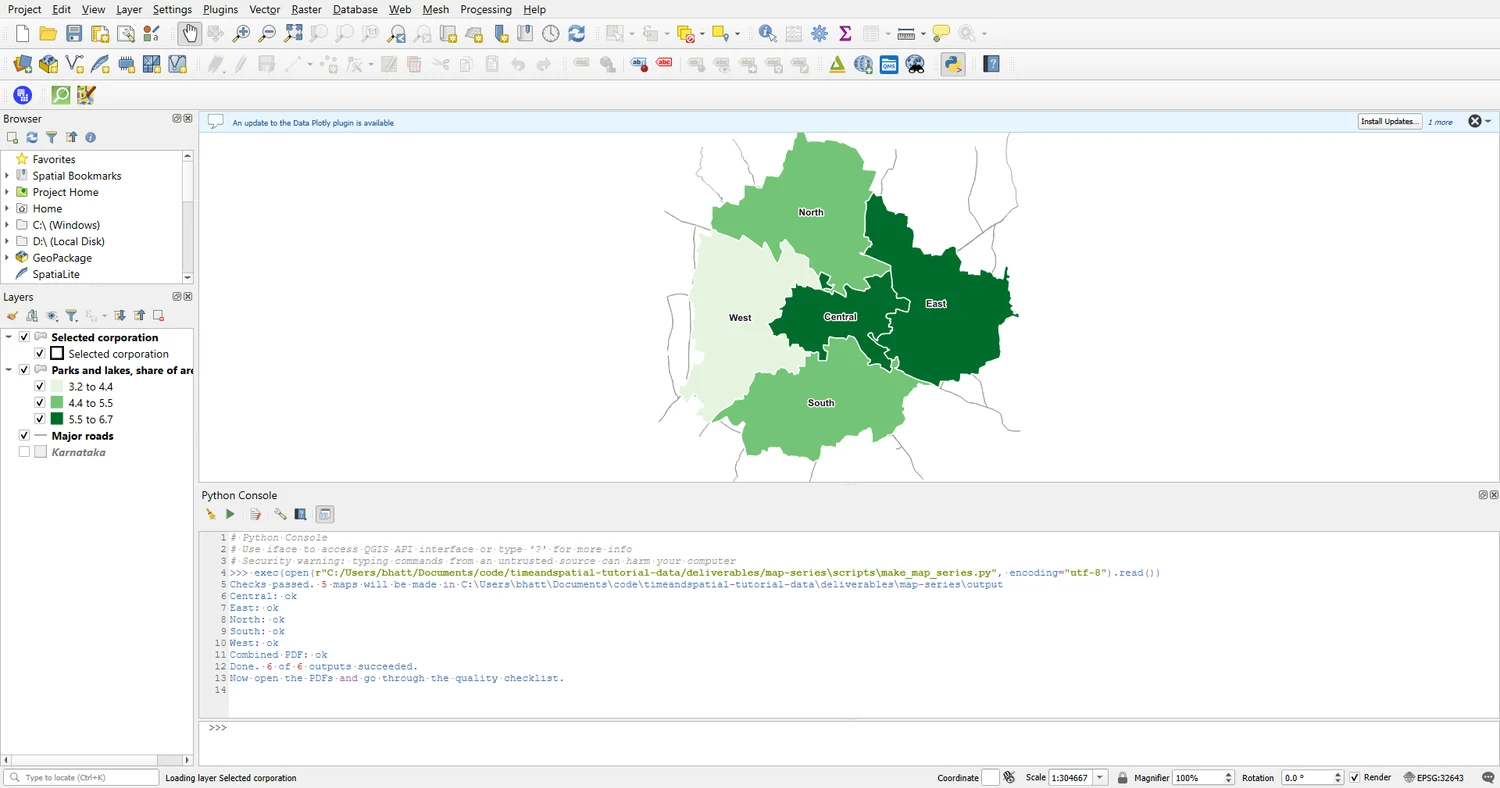Screen dimensions: 1500x788
Task: Hide the Major roads layer
Action: [x=25, y=436]
